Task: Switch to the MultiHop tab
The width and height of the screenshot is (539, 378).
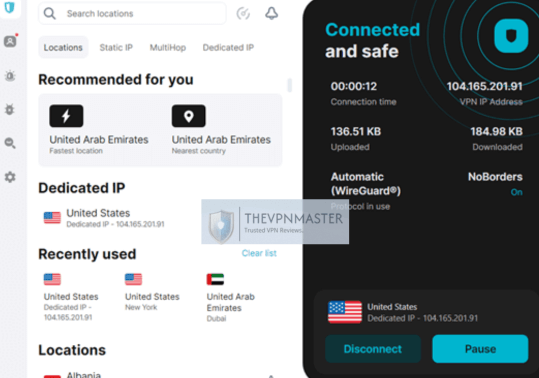Action: pyautogui.click(x=168, y=47)
